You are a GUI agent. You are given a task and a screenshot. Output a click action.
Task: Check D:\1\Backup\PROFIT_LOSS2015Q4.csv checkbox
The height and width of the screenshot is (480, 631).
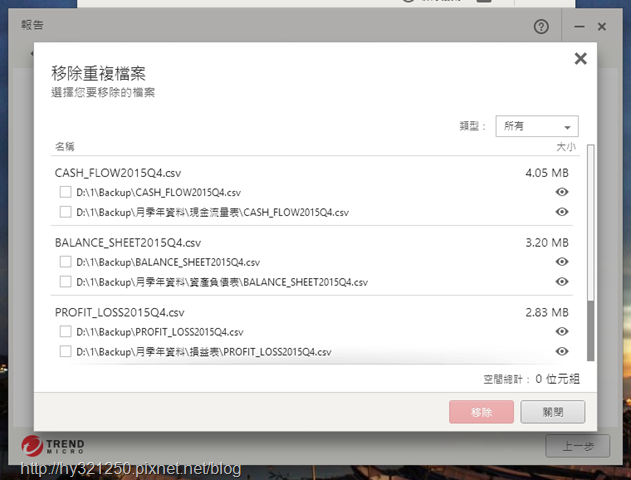click(65, 331)
